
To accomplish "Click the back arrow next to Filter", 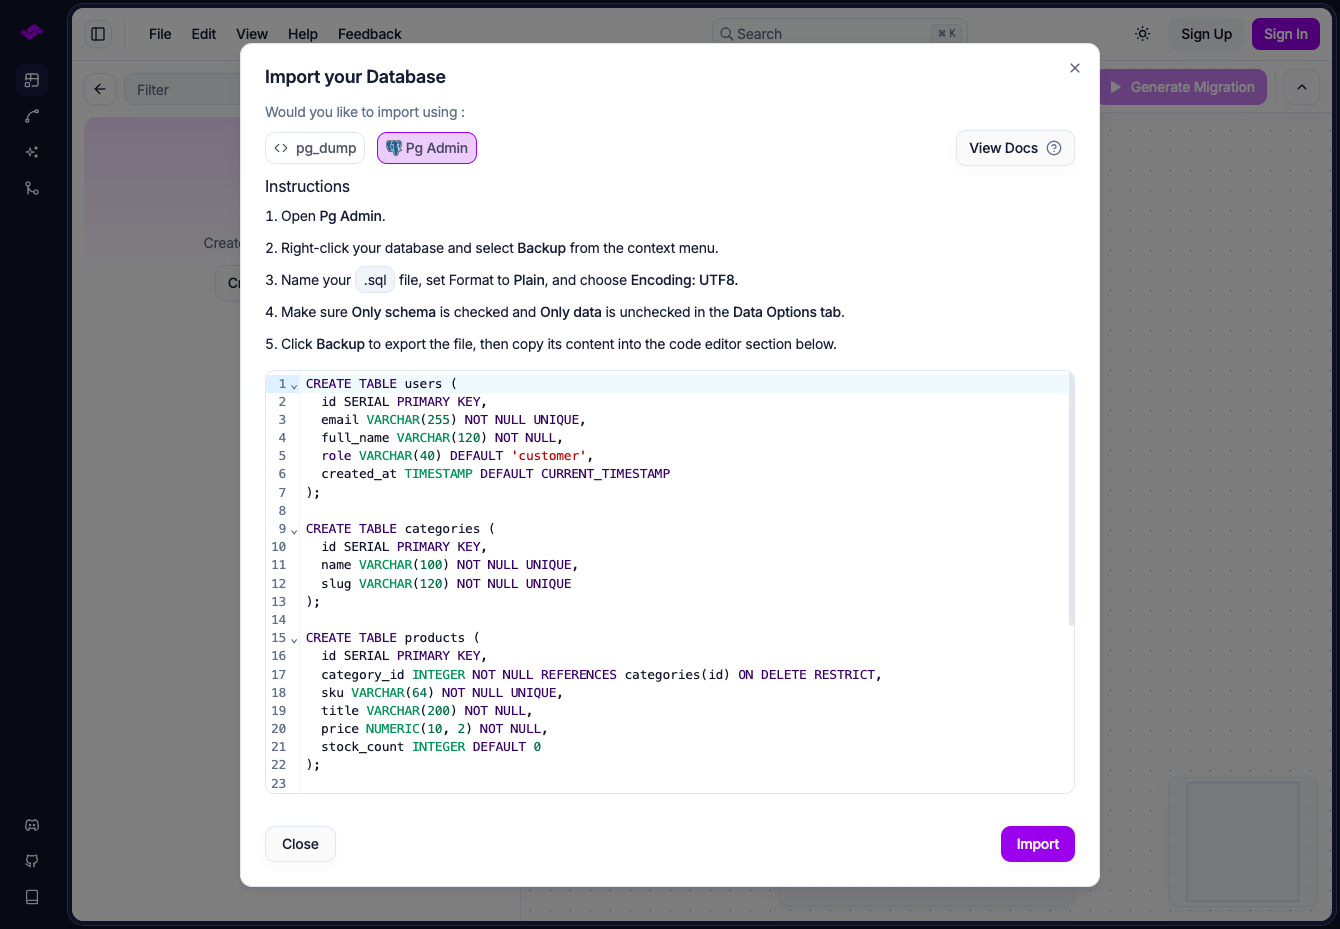I will point(100,89).
